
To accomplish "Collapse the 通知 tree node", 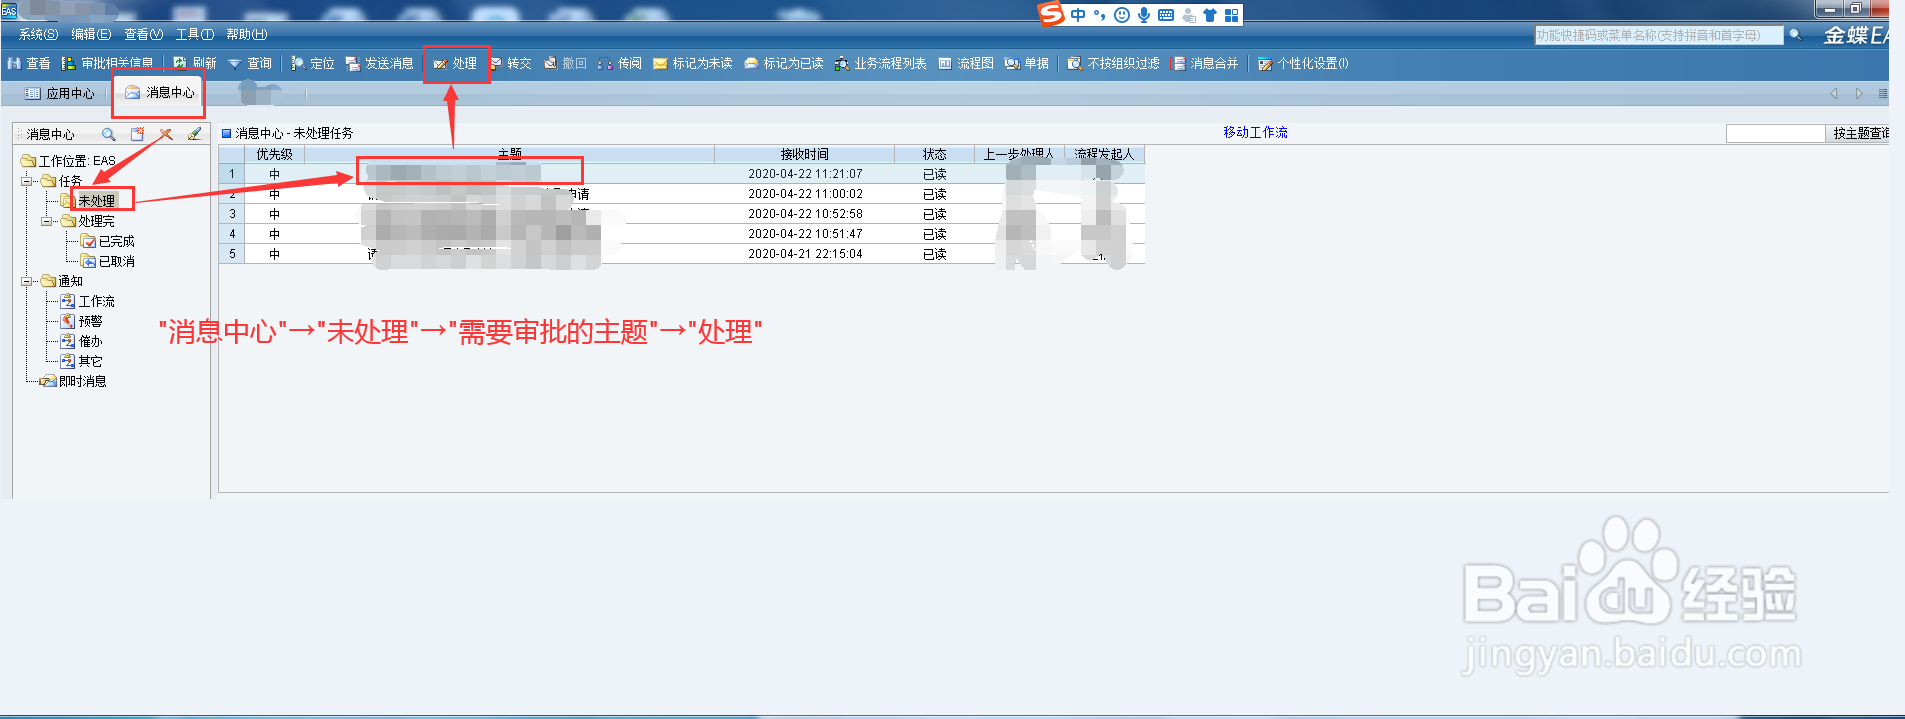I will click(x=27, y=281).
